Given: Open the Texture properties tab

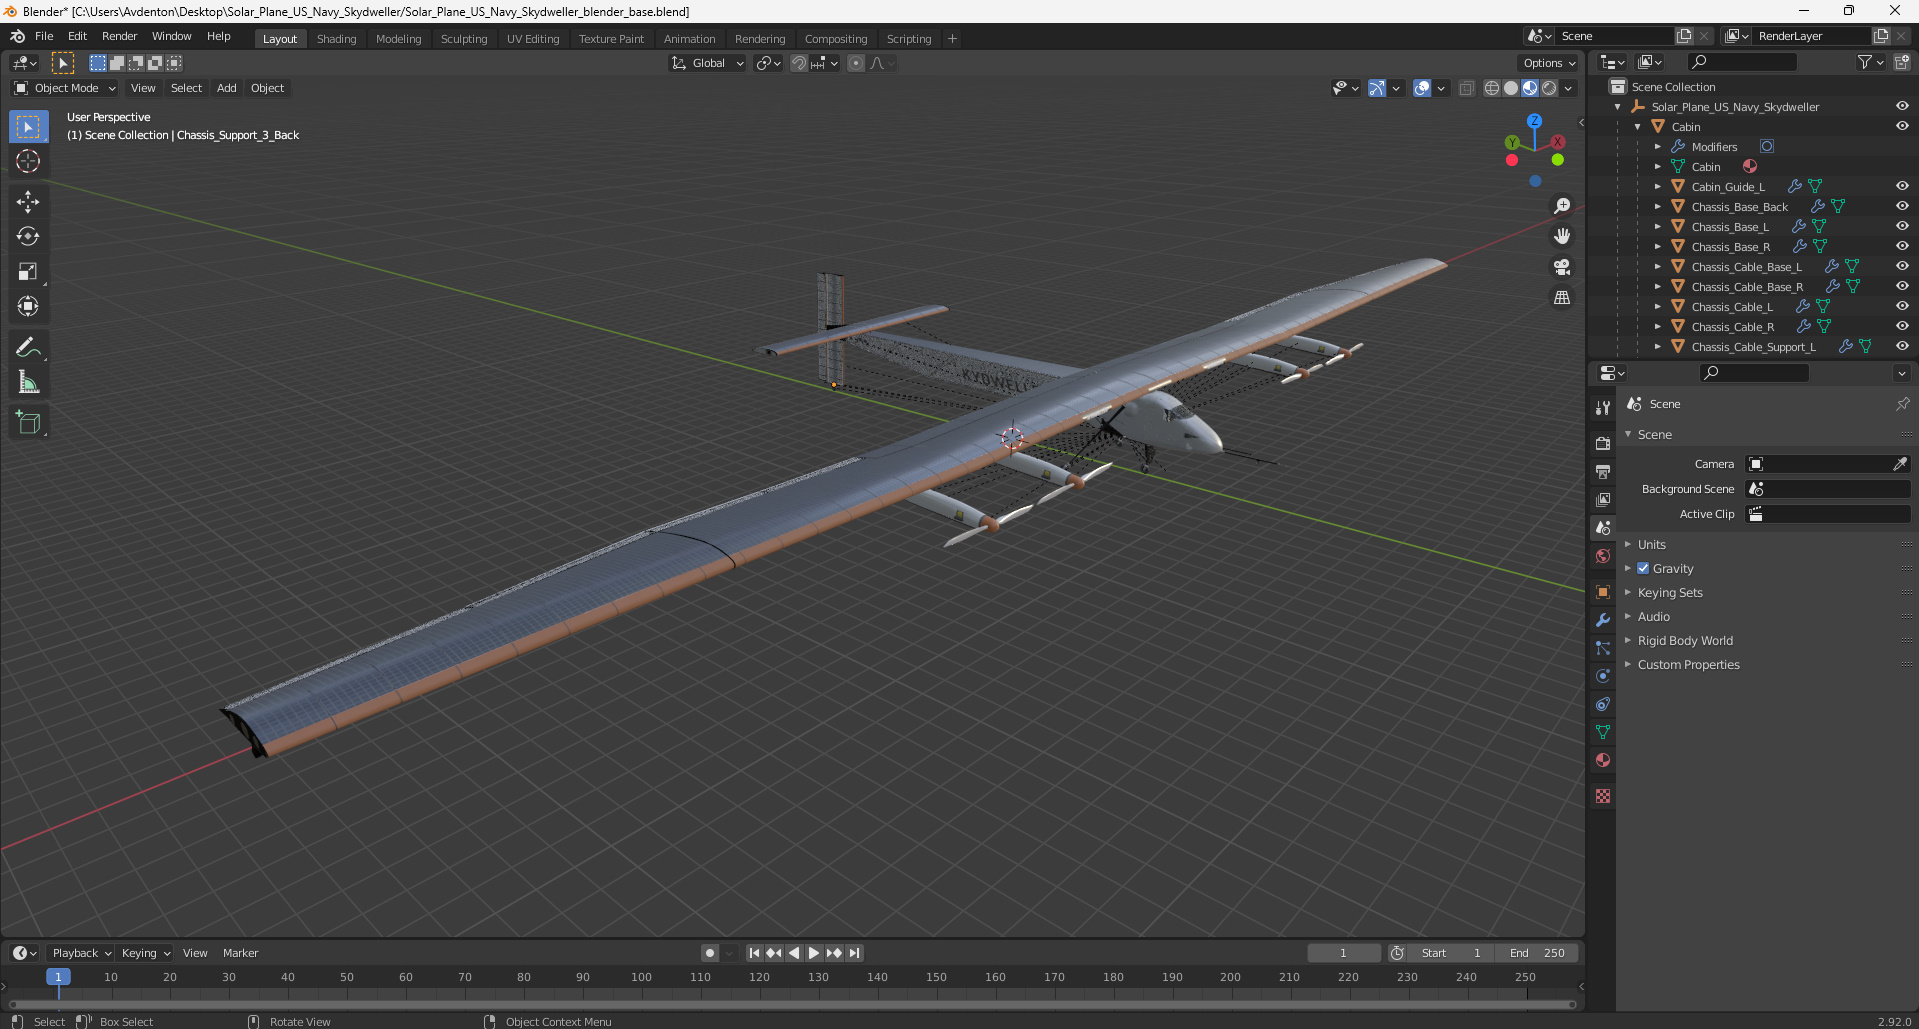Looking at the screenshot, I should tap(1603, 796).
